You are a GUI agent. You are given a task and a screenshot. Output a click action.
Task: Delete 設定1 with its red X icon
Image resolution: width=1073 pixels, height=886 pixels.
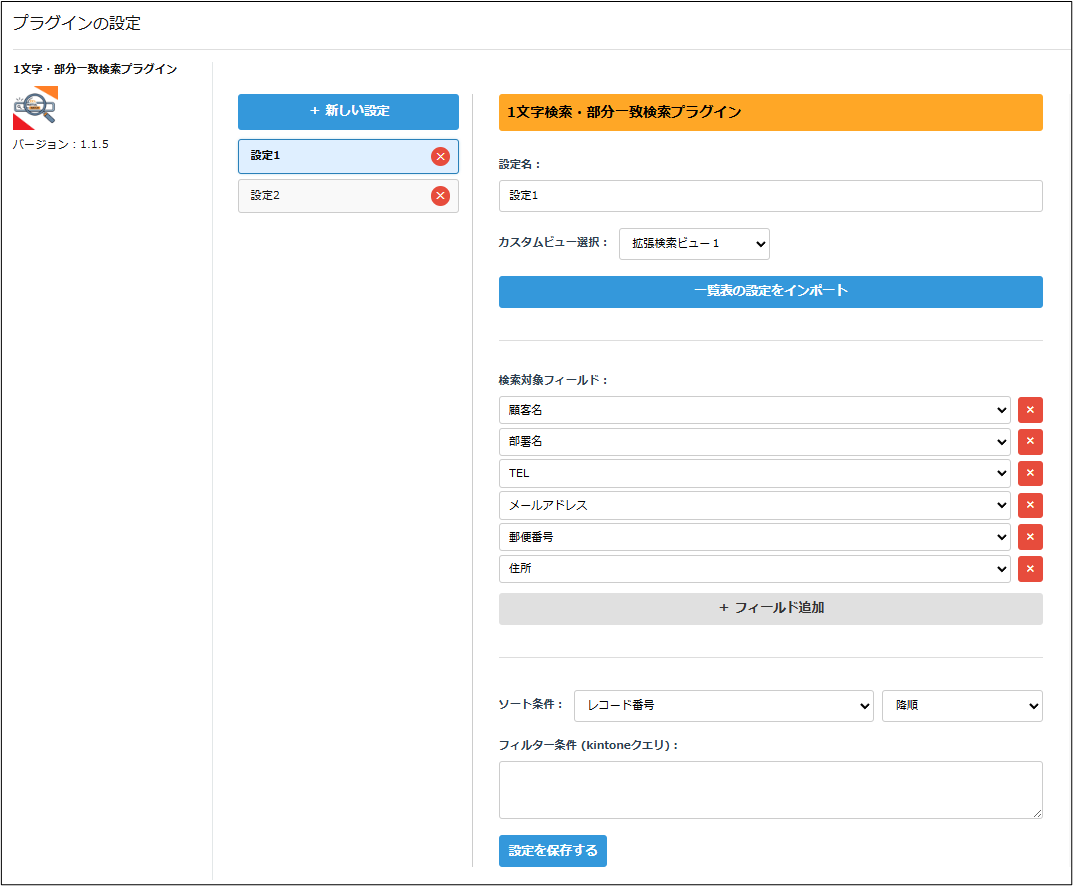pos(440,156)
